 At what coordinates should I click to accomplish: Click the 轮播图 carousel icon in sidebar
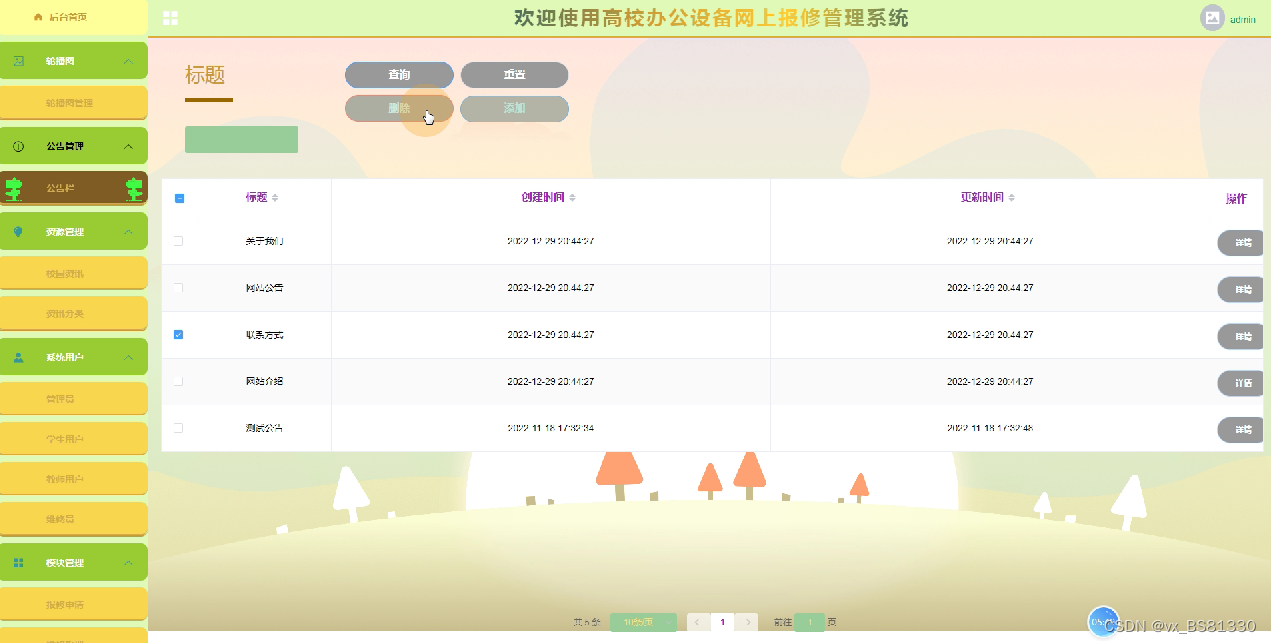pyautogui.click(x=18, y=61)
